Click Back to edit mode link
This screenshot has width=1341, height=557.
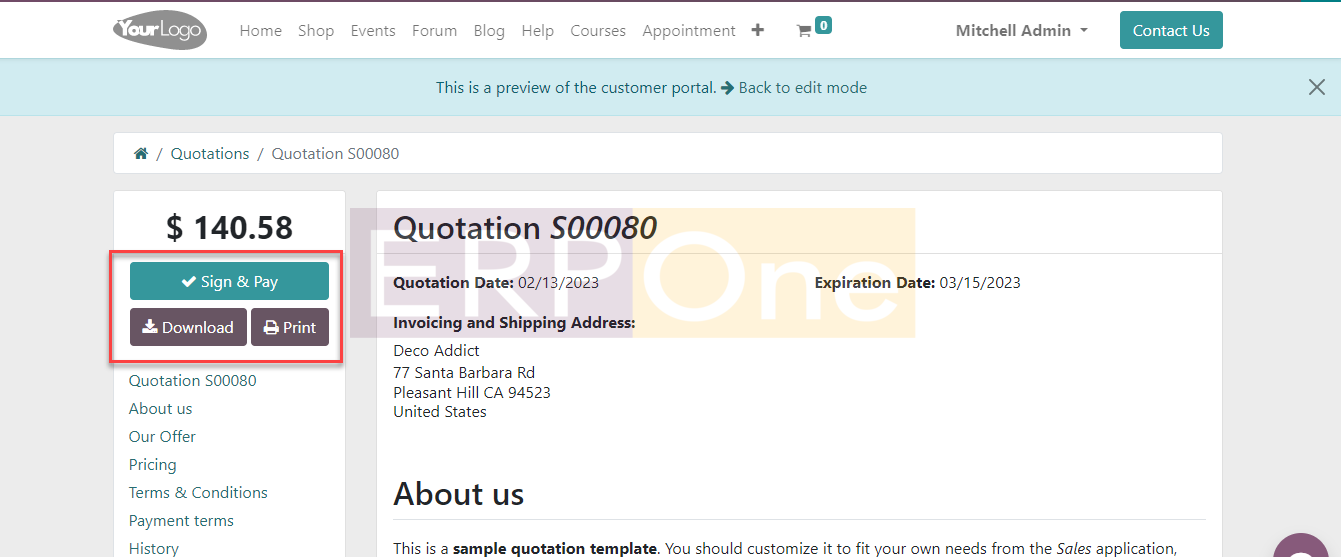coord(794,88)
